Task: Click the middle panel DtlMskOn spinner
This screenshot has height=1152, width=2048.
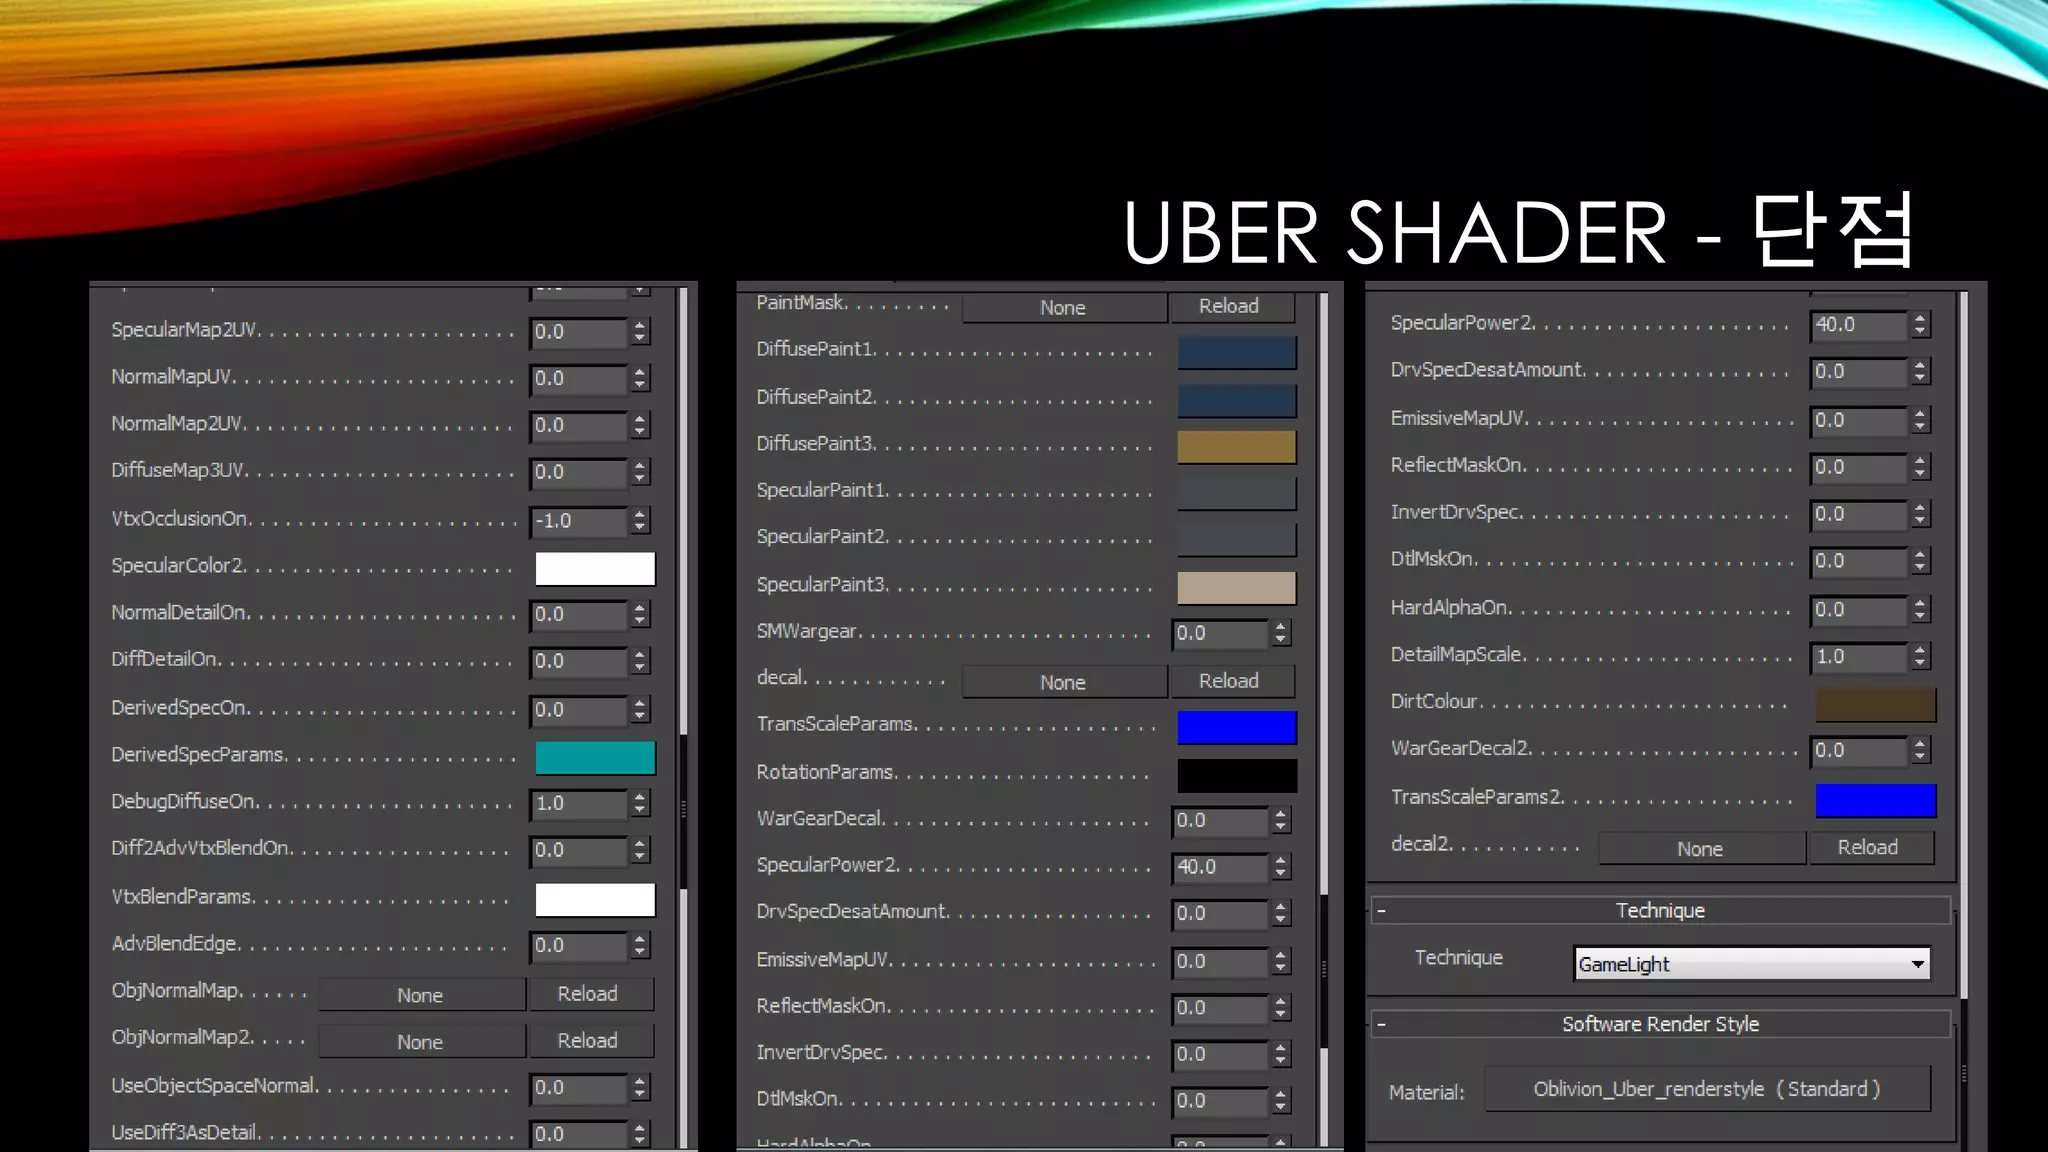Action: coord(1281,1101)
